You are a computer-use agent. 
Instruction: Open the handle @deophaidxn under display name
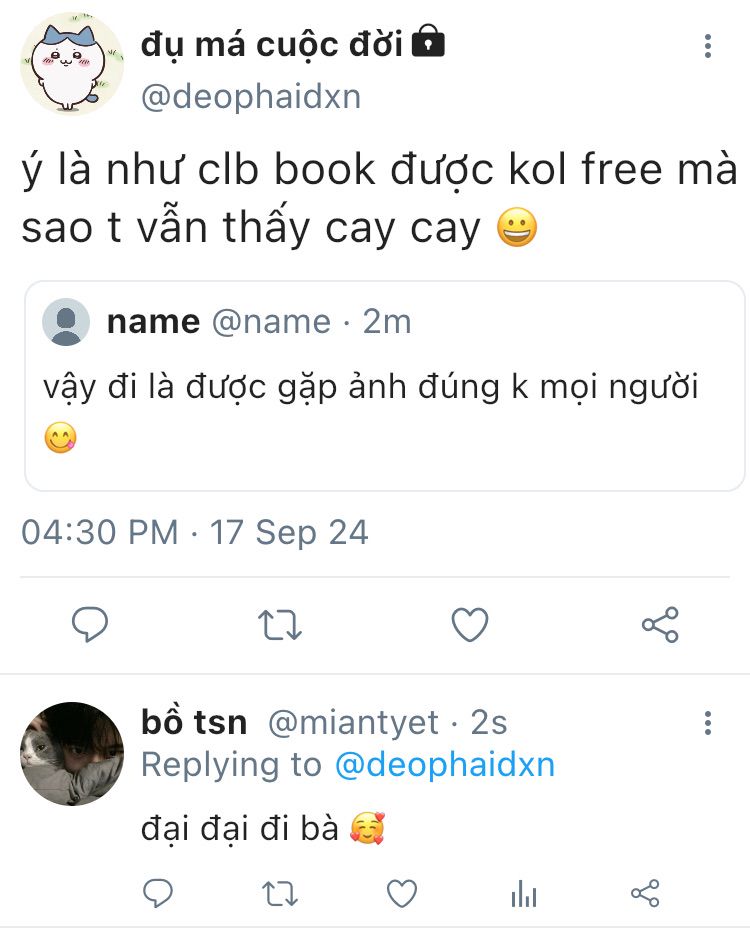pyautogui.click(x=251, y=96)
